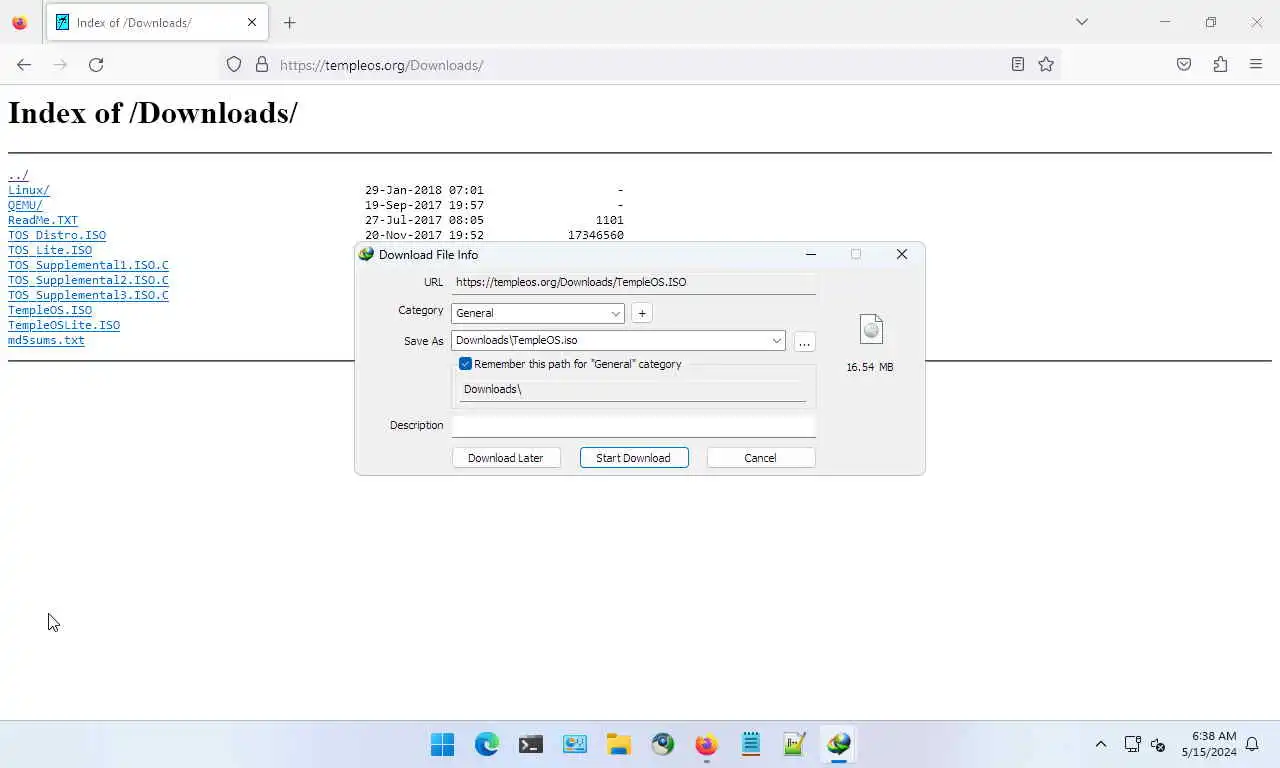Screen dimensions: 1280x768
Task: Click the Firefox view icon in tab bar
Action: (20, 22)
